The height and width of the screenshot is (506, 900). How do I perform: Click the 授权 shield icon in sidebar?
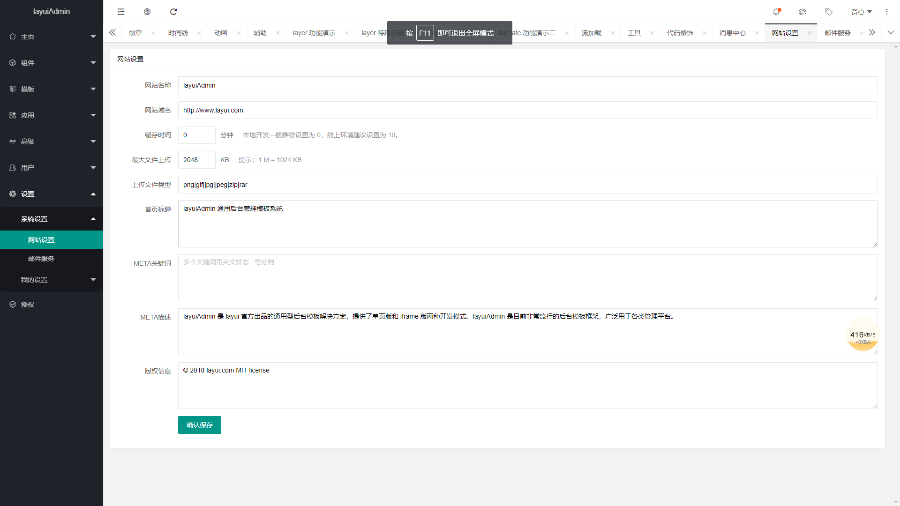13,305
